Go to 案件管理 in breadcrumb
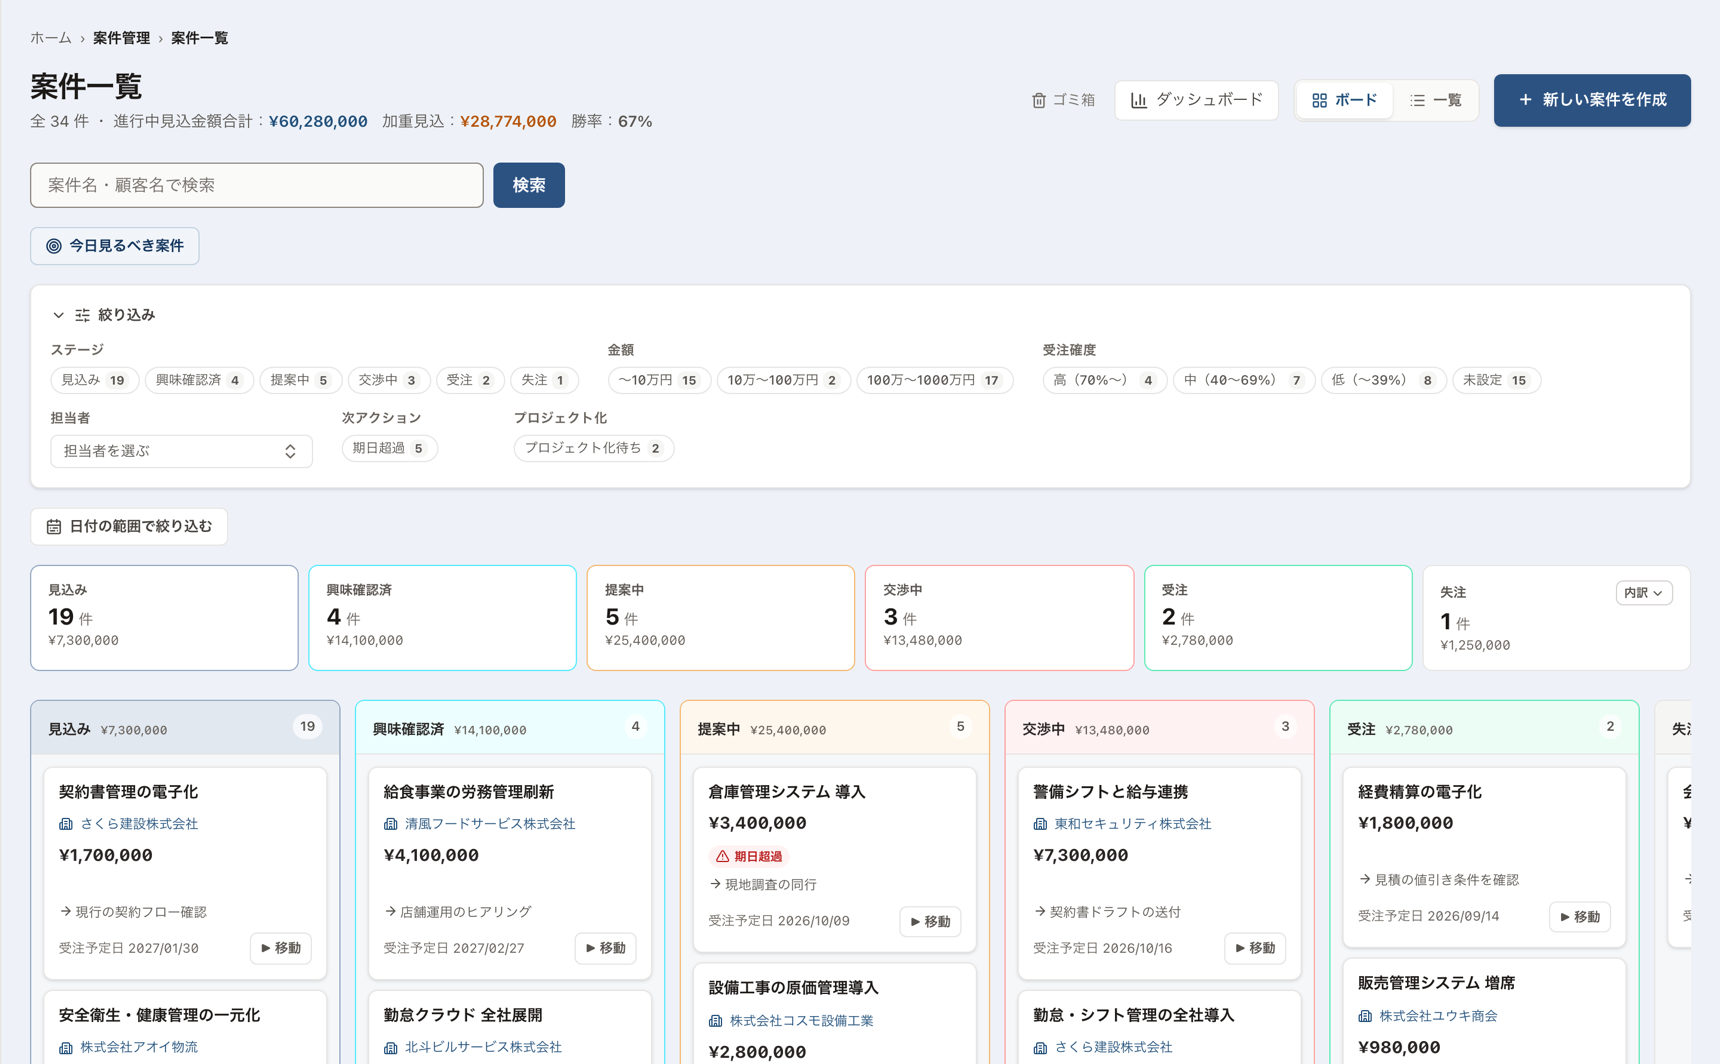The width and height of the screenshot is (1720, 1064). 122,38
